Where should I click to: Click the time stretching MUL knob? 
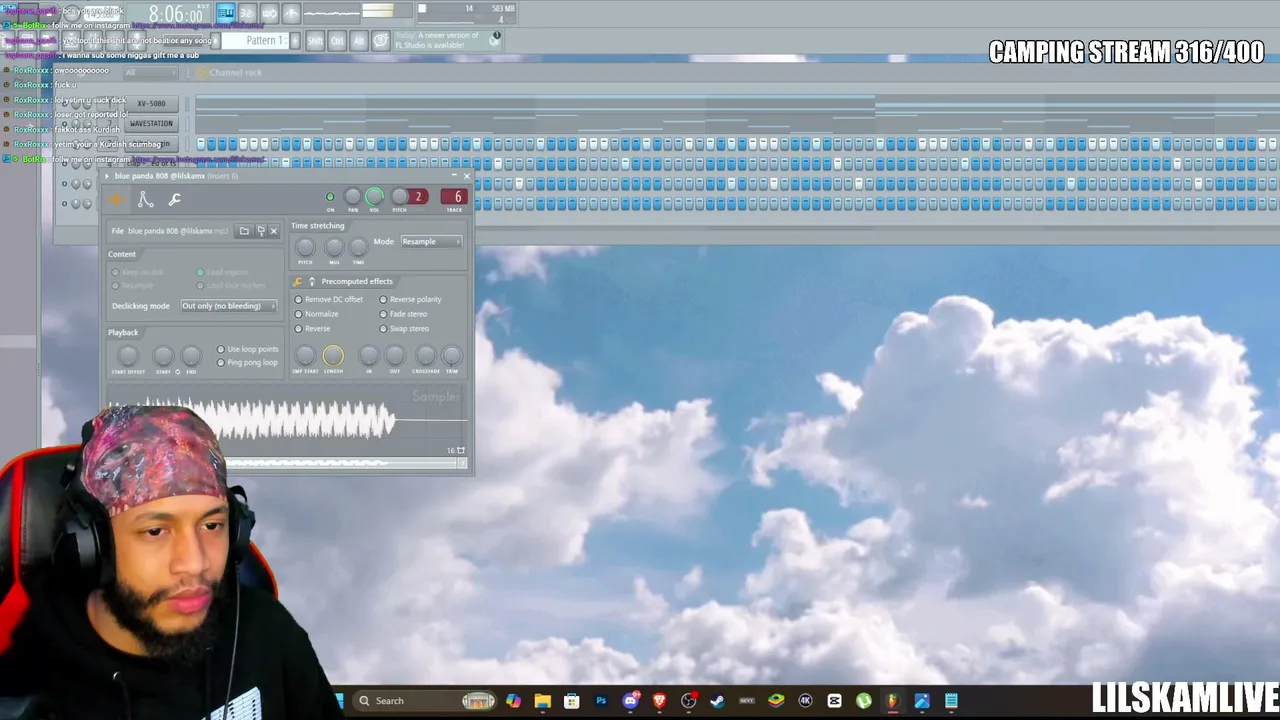(334, 247)
